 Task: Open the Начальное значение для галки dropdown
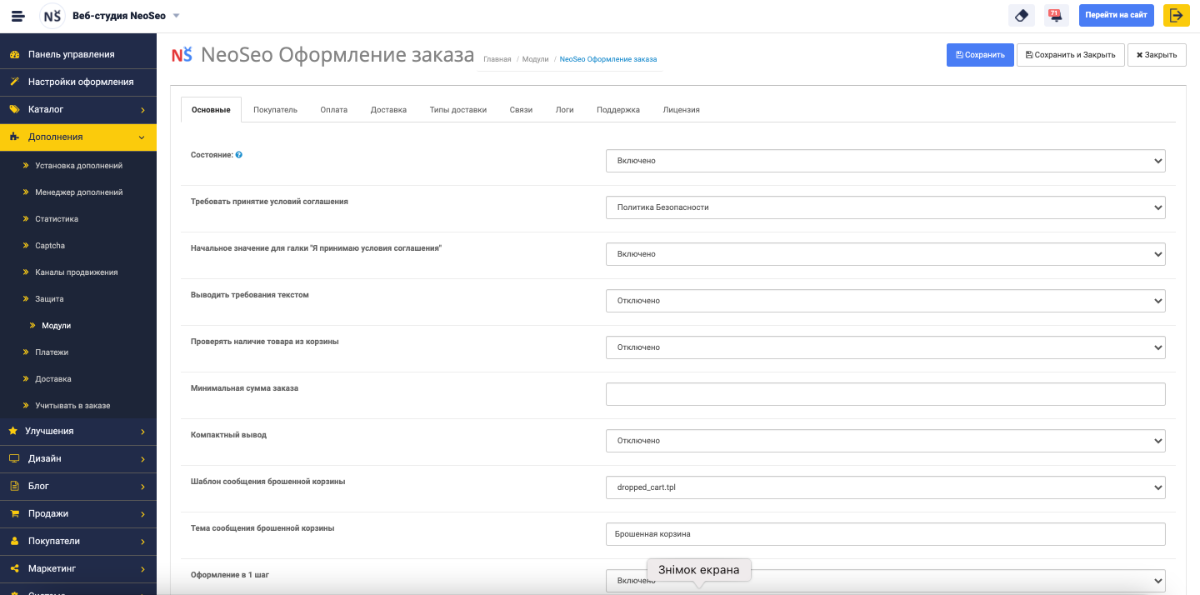pyautogui.click(x=885, y=254)
